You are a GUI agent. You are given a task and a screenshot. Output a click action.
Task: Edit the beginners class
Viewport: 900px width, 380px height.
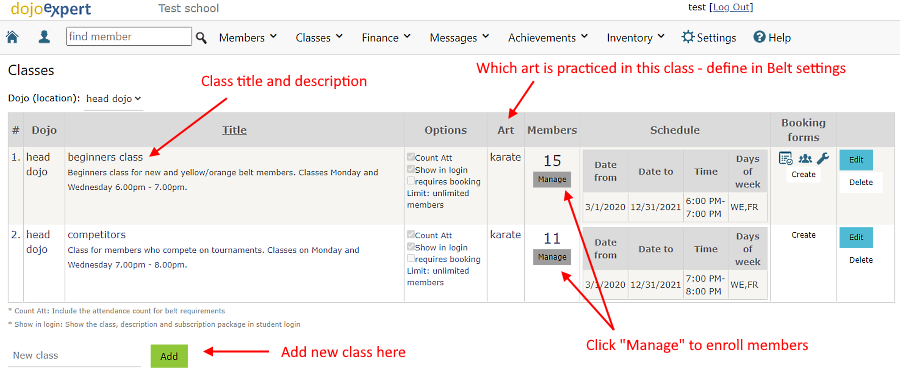(x=856, y=160)
